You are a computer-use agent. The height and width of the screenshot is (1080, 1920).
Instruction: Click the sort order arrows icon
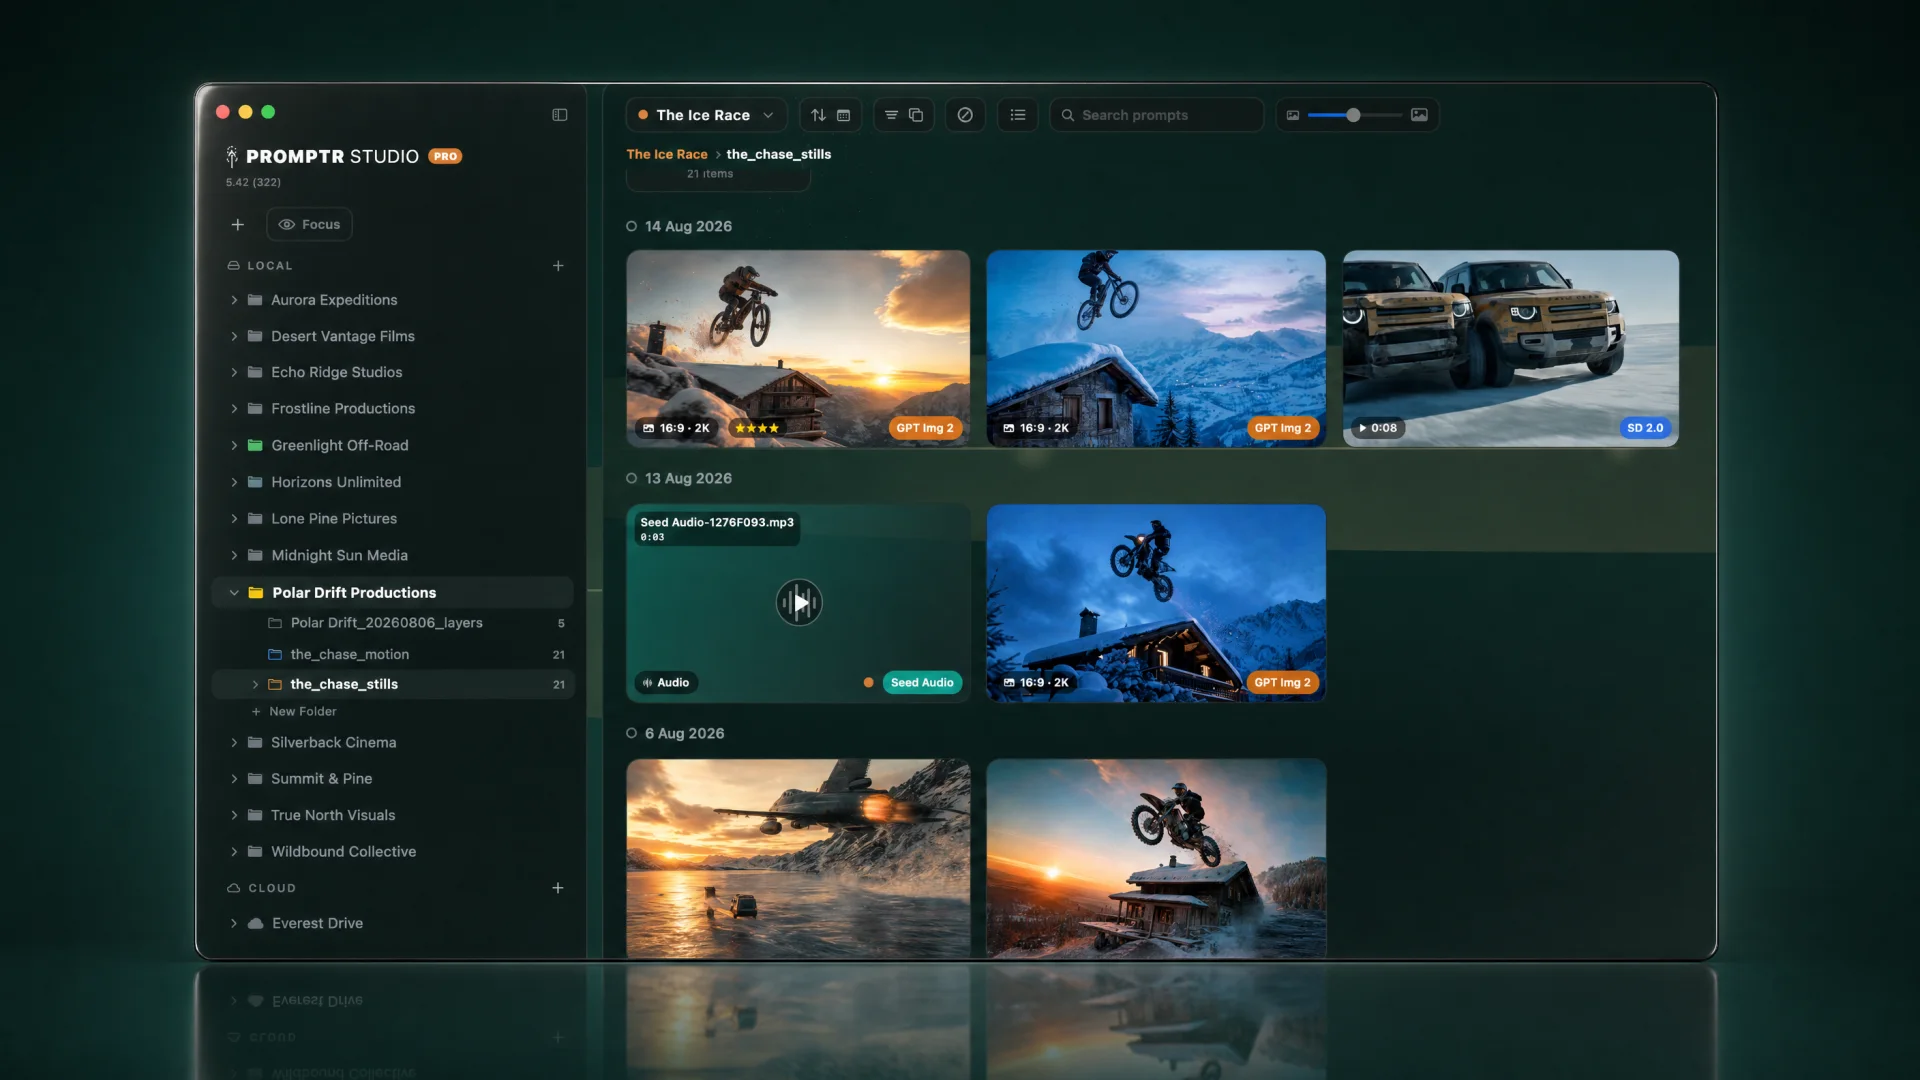[818, 115]
